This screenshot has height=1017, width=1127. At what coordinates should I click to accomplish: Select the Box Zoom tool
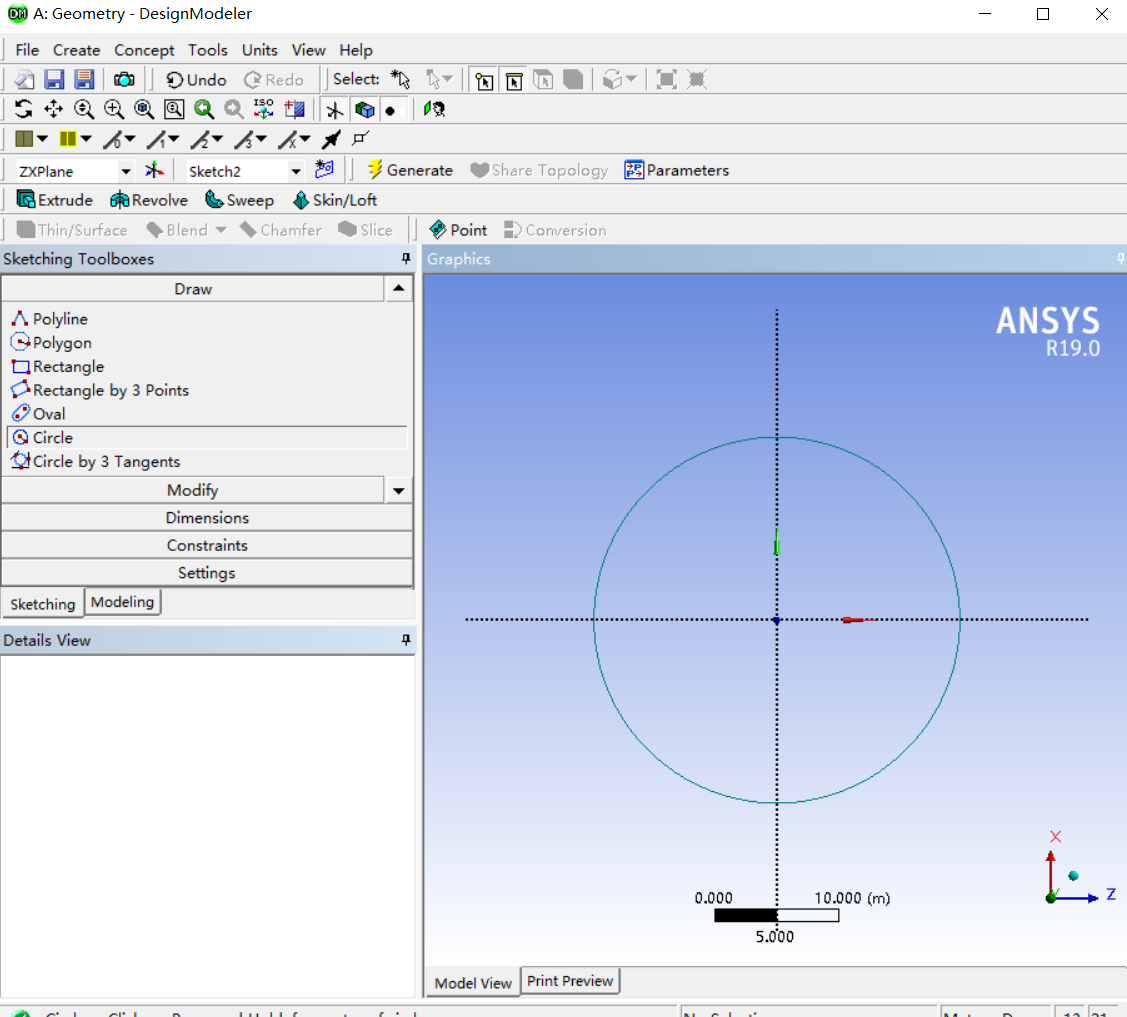[114, 109]
